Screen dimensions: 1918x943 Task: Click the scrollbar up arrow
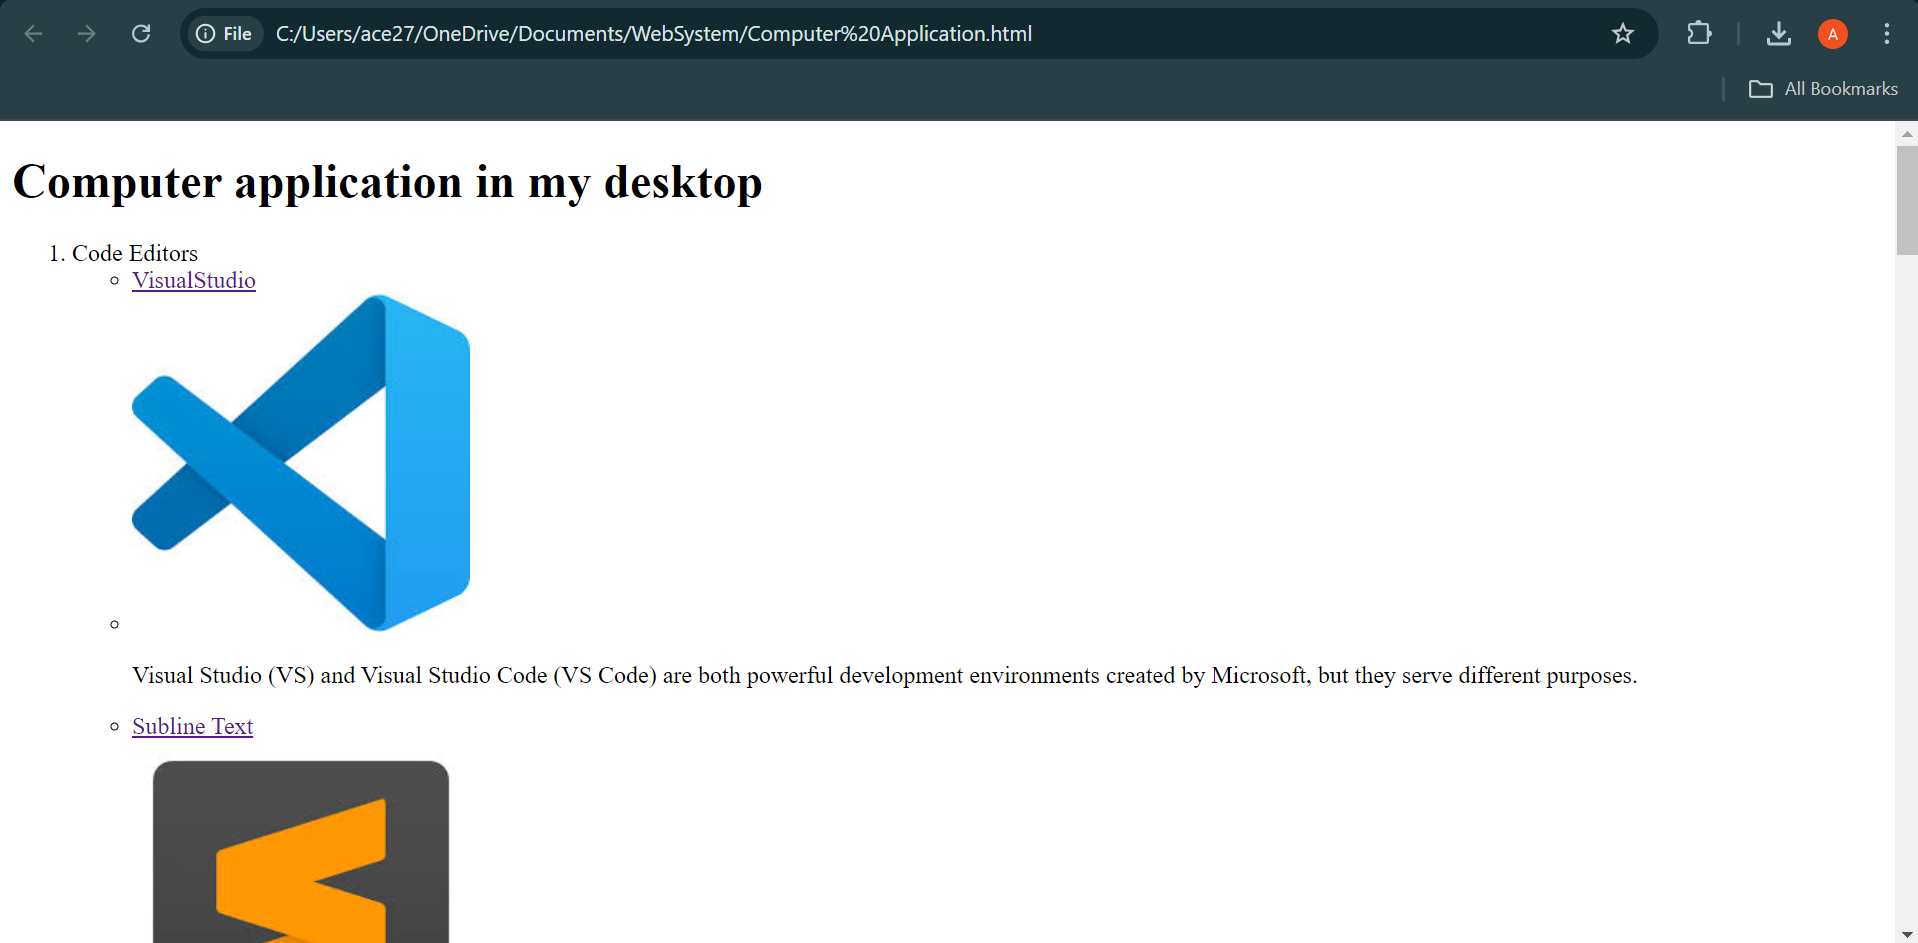tap(1907, 133)
